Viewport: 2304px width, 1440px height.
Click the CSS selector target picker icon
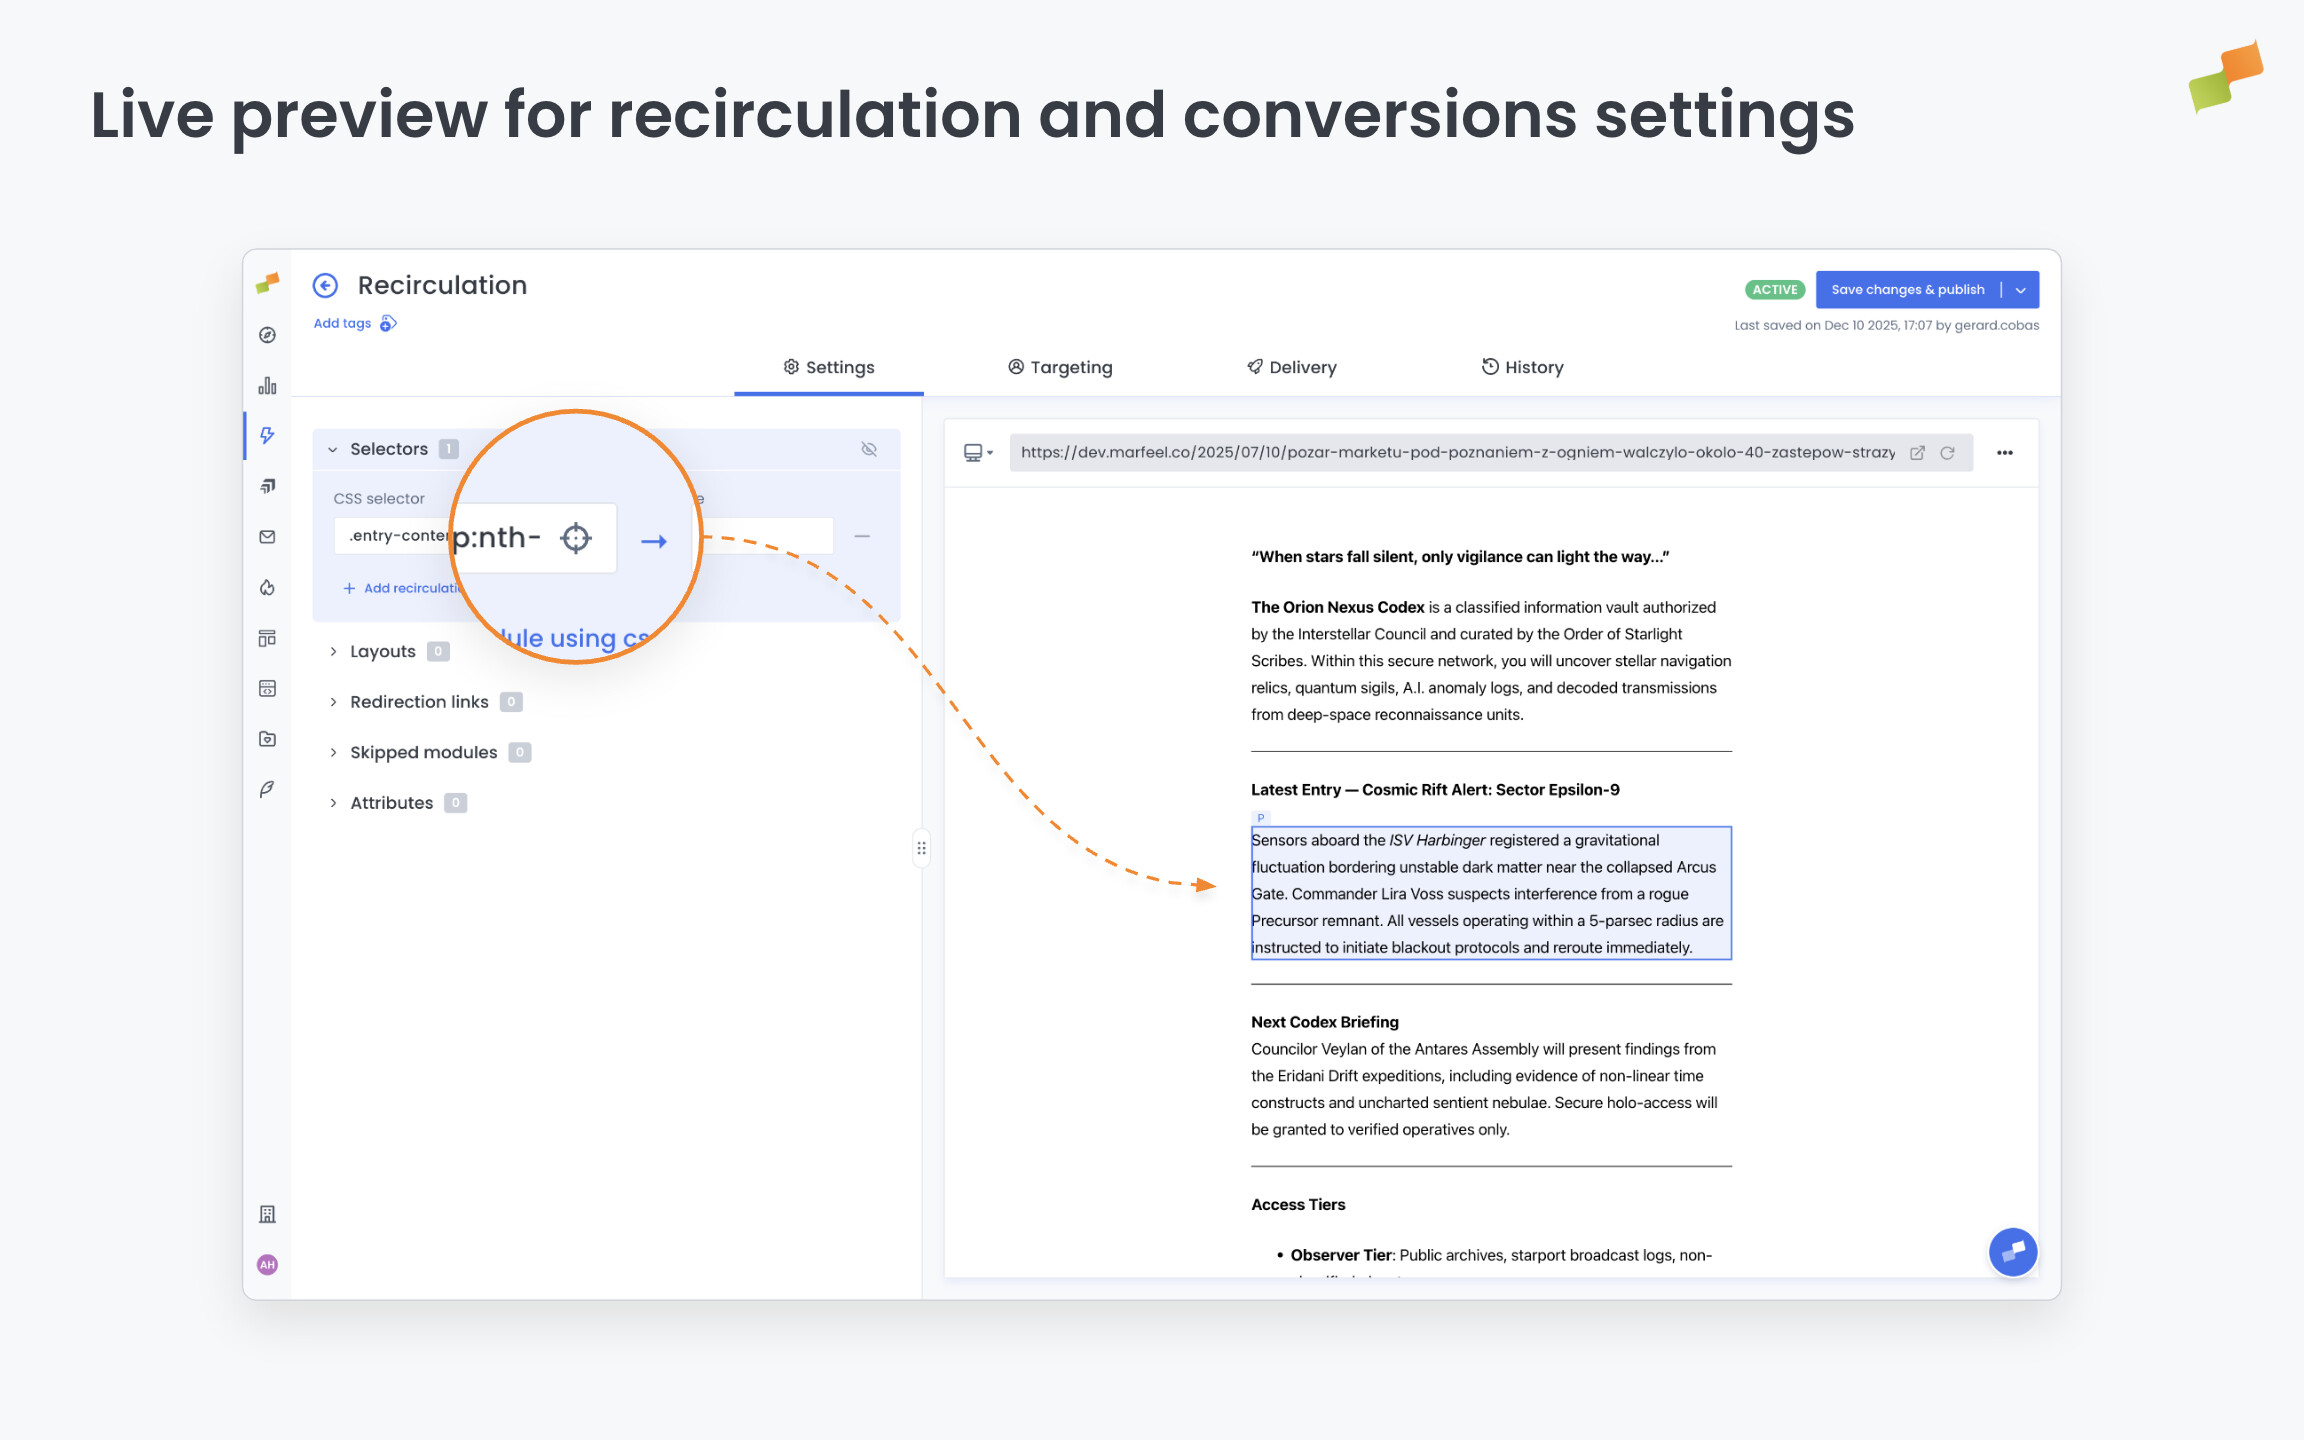click(x=576, y=537)
